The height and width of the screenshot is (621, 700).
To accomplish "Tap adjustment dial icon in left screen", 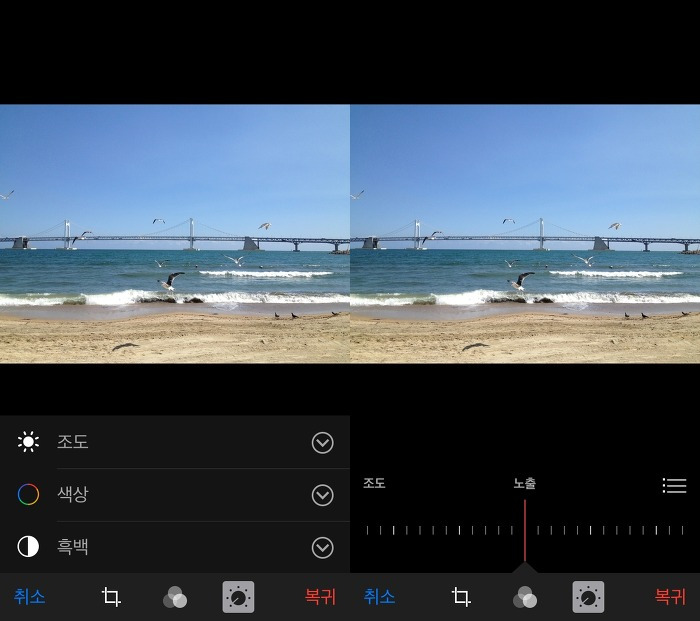I will 238,597.
